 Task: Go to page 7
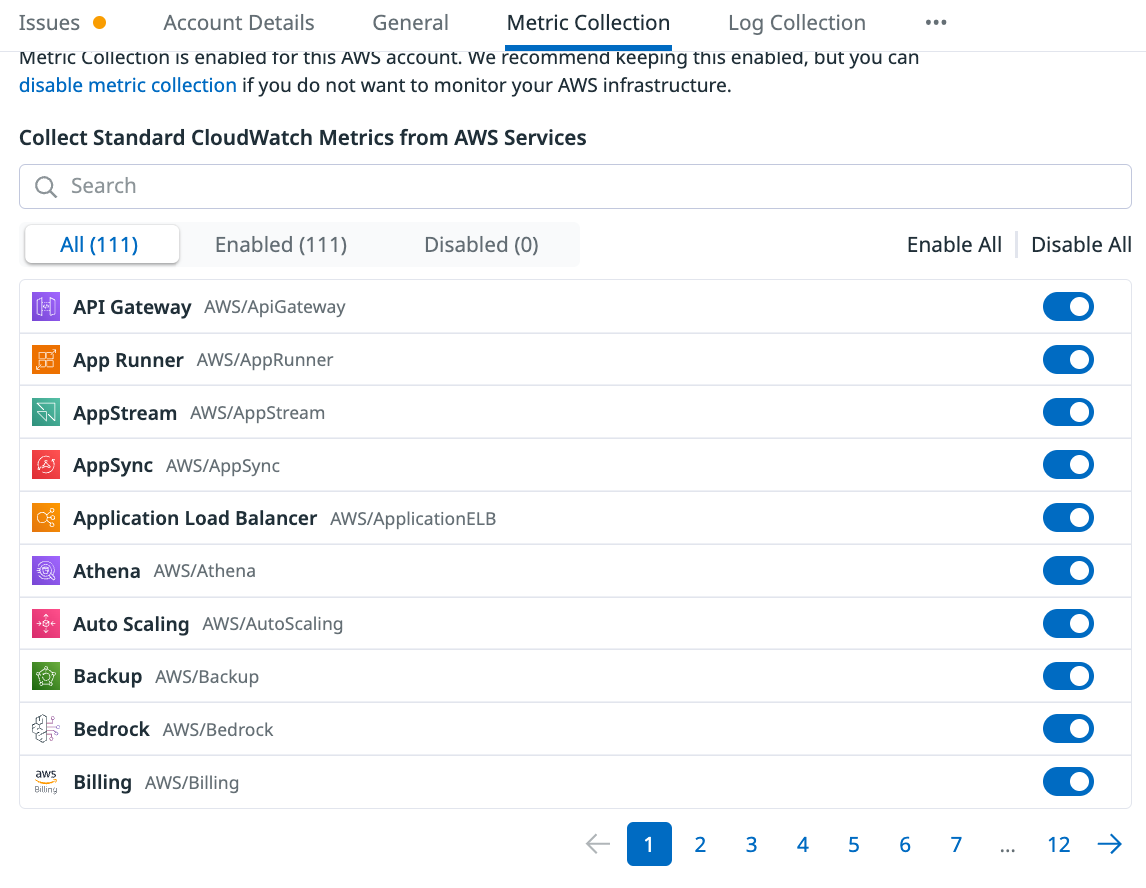(956, 844)
